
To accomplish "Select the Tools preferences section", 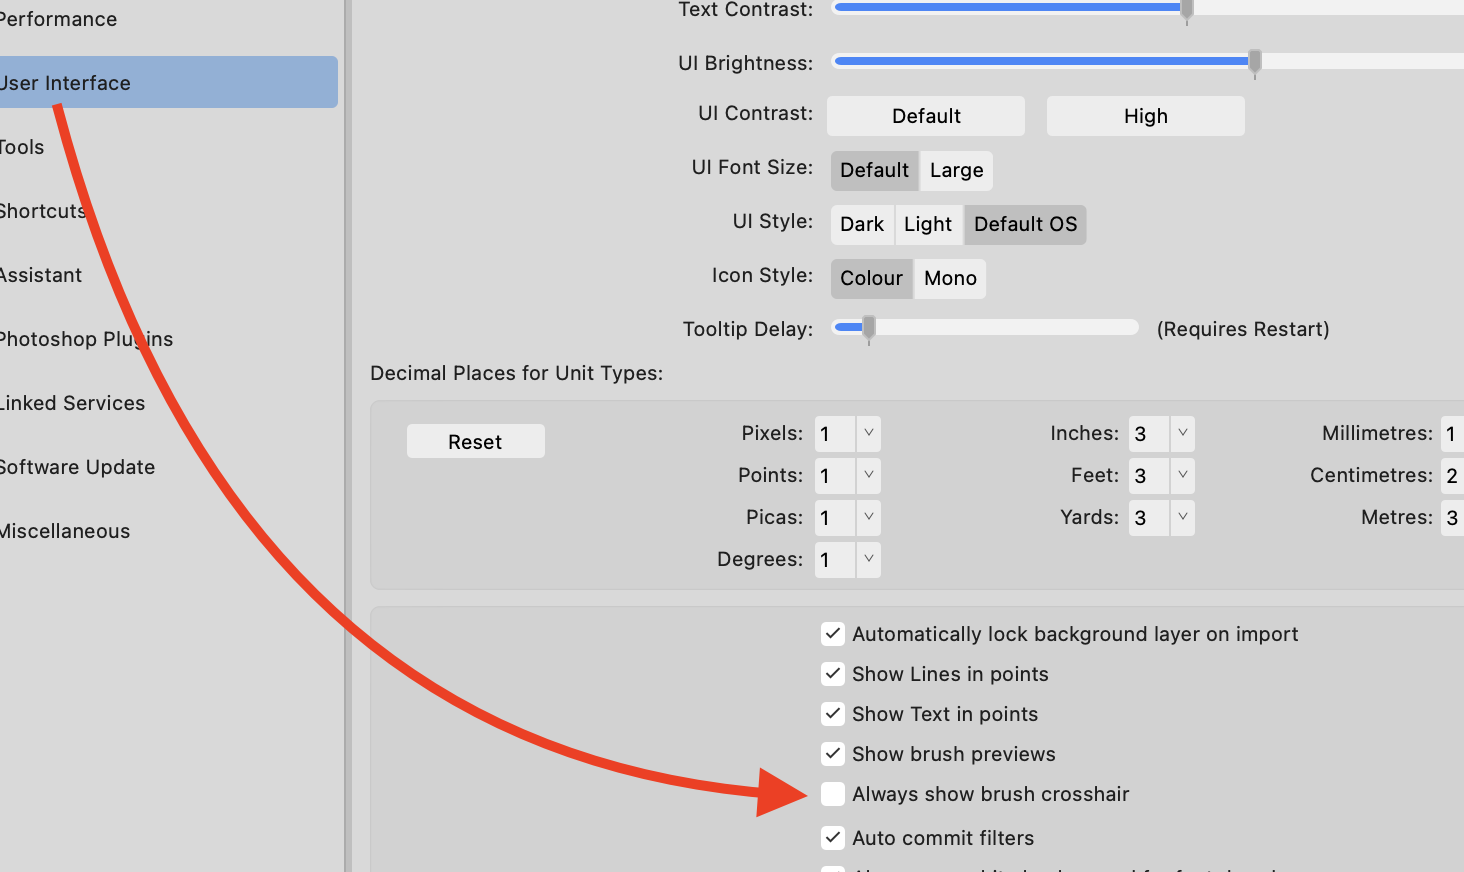I will coord(22,146).
